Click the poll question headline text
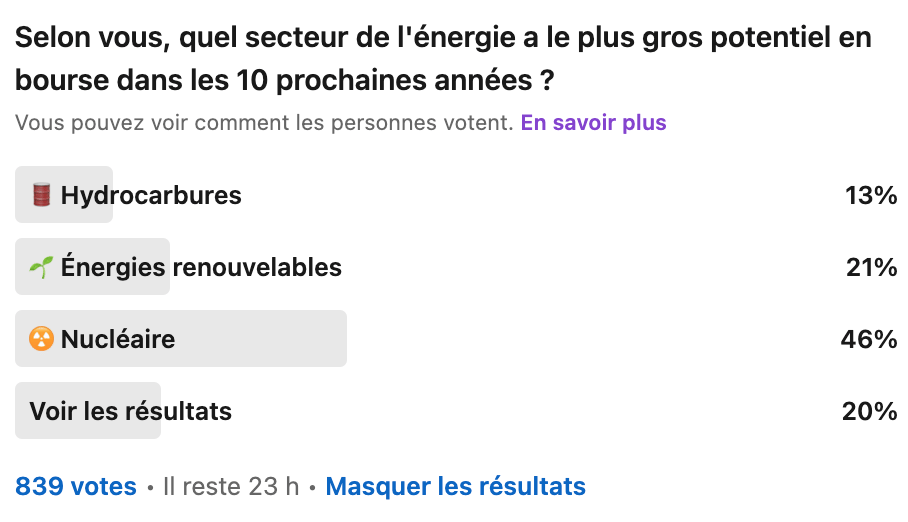This screenshot has width=908, height=522. pos(443,59)
